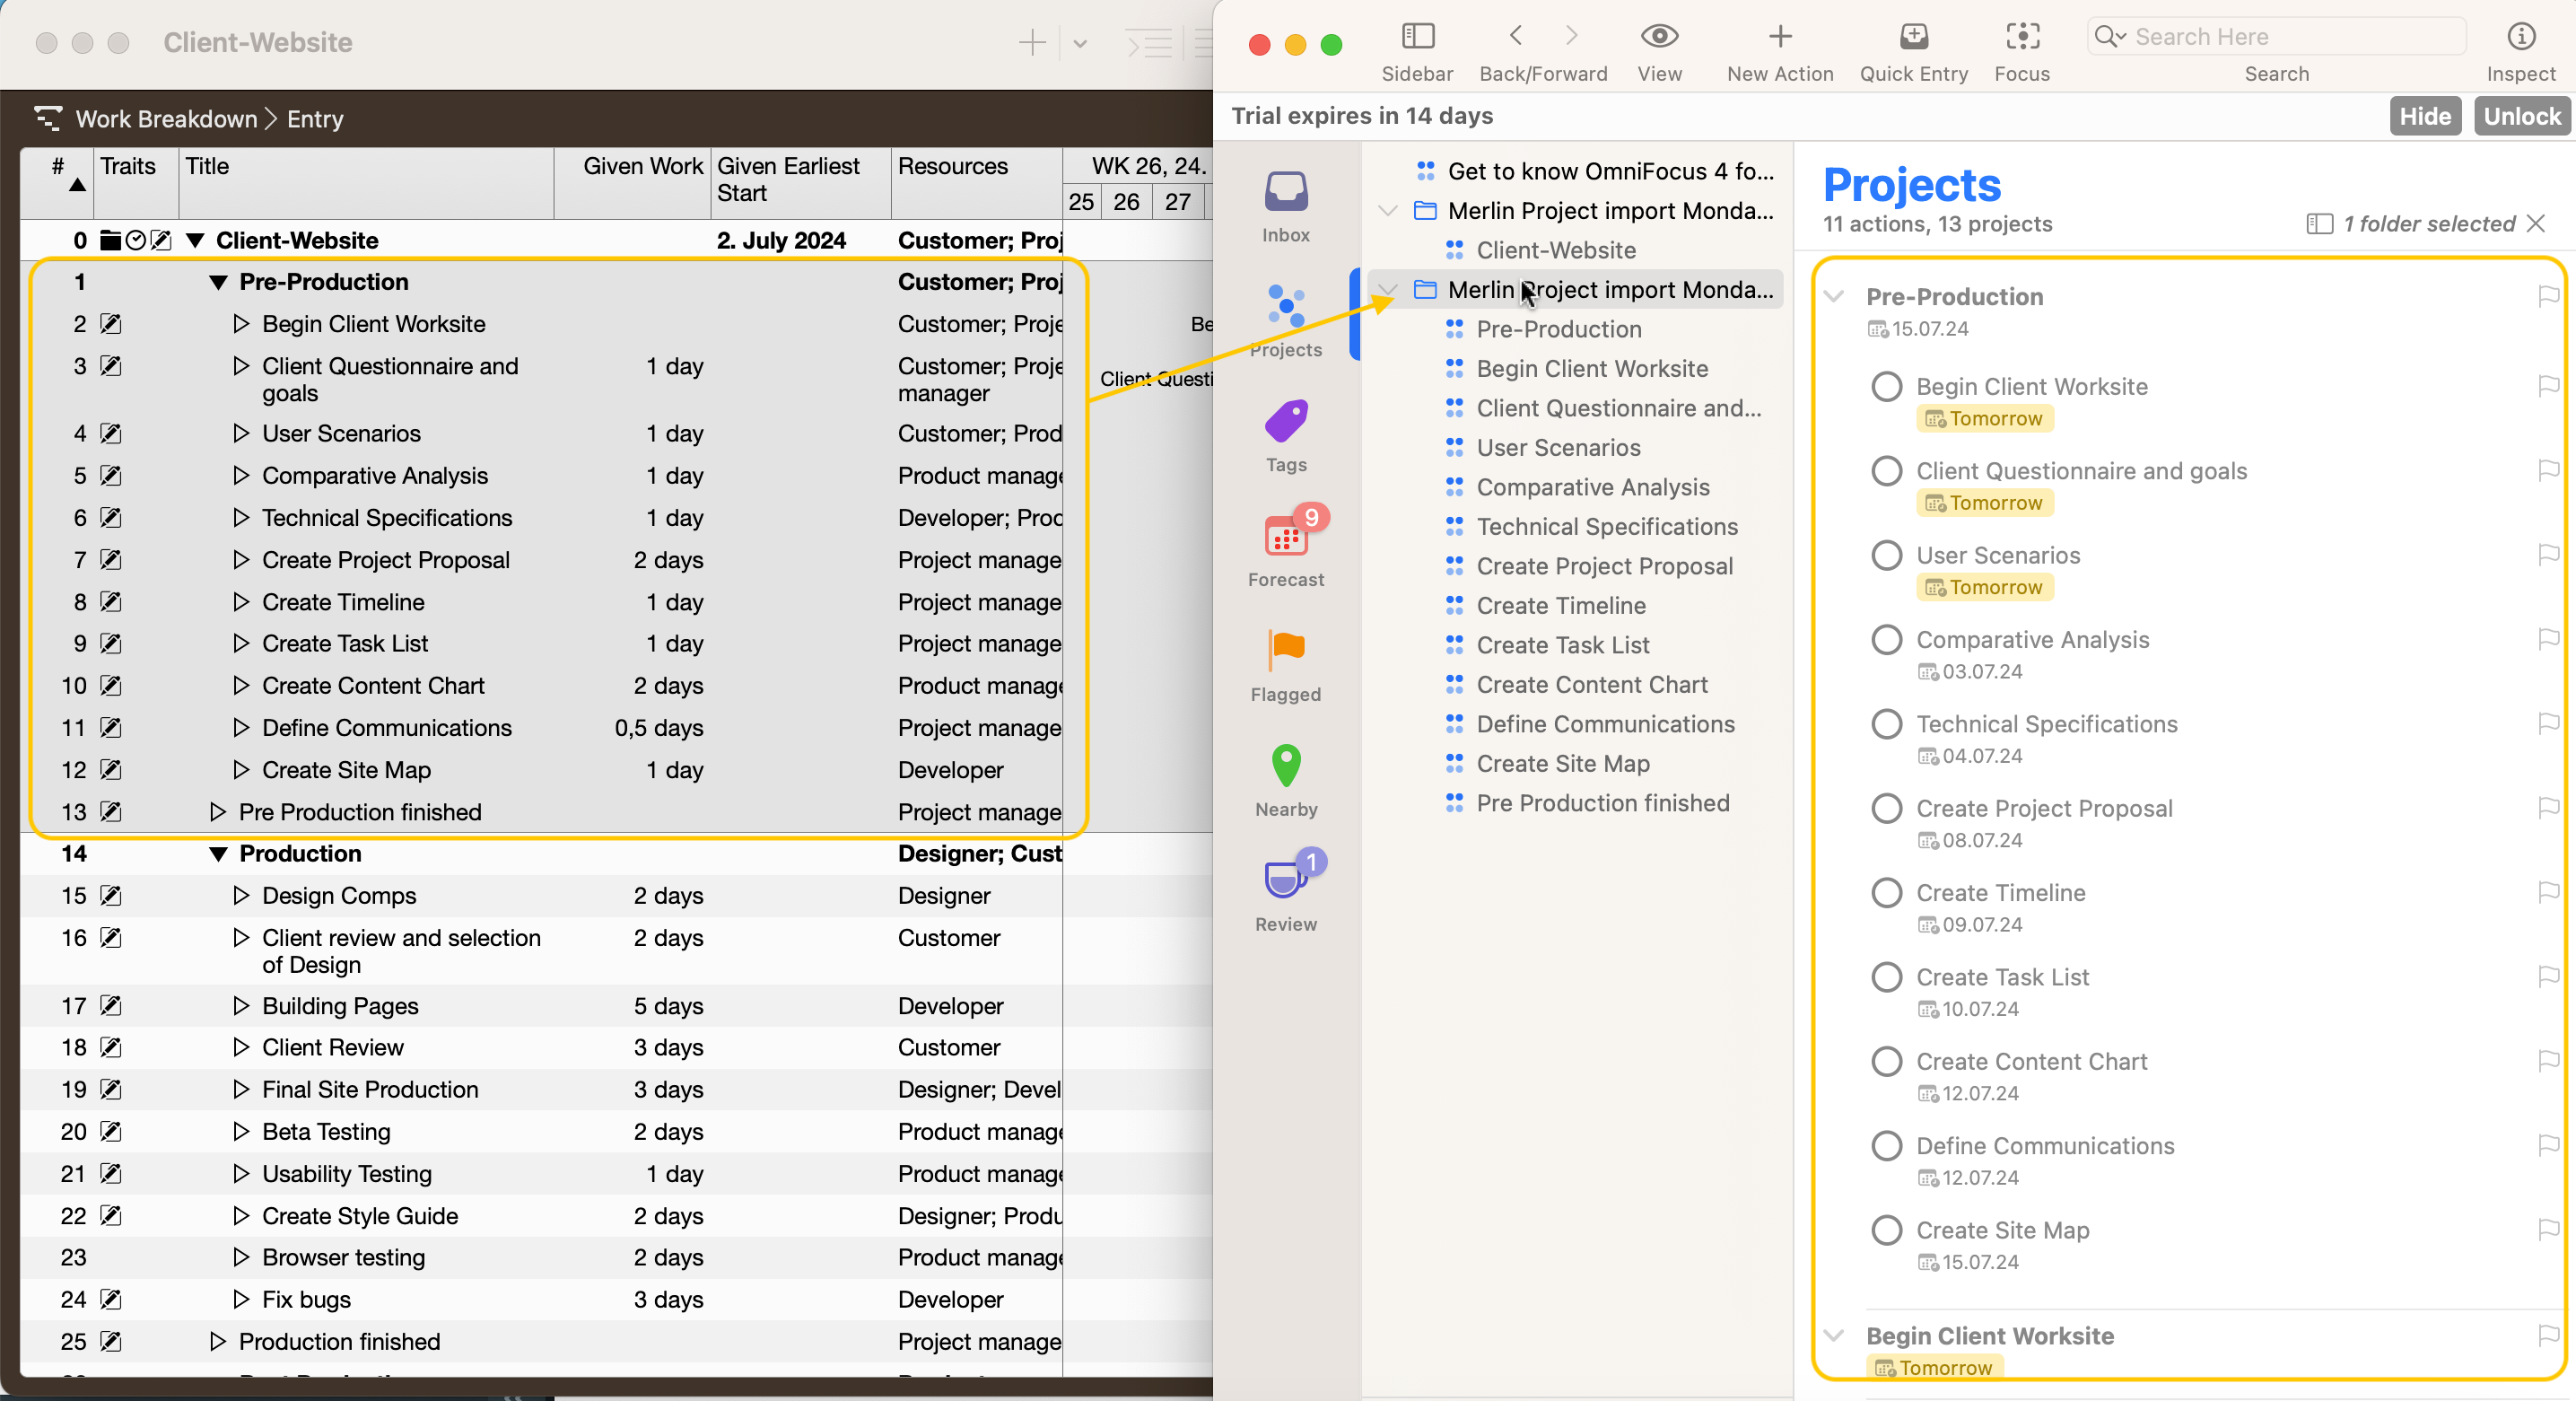
Task: Toggle the Sidebar toolbar icon in OmniFocus
Action: [1417, 37]
